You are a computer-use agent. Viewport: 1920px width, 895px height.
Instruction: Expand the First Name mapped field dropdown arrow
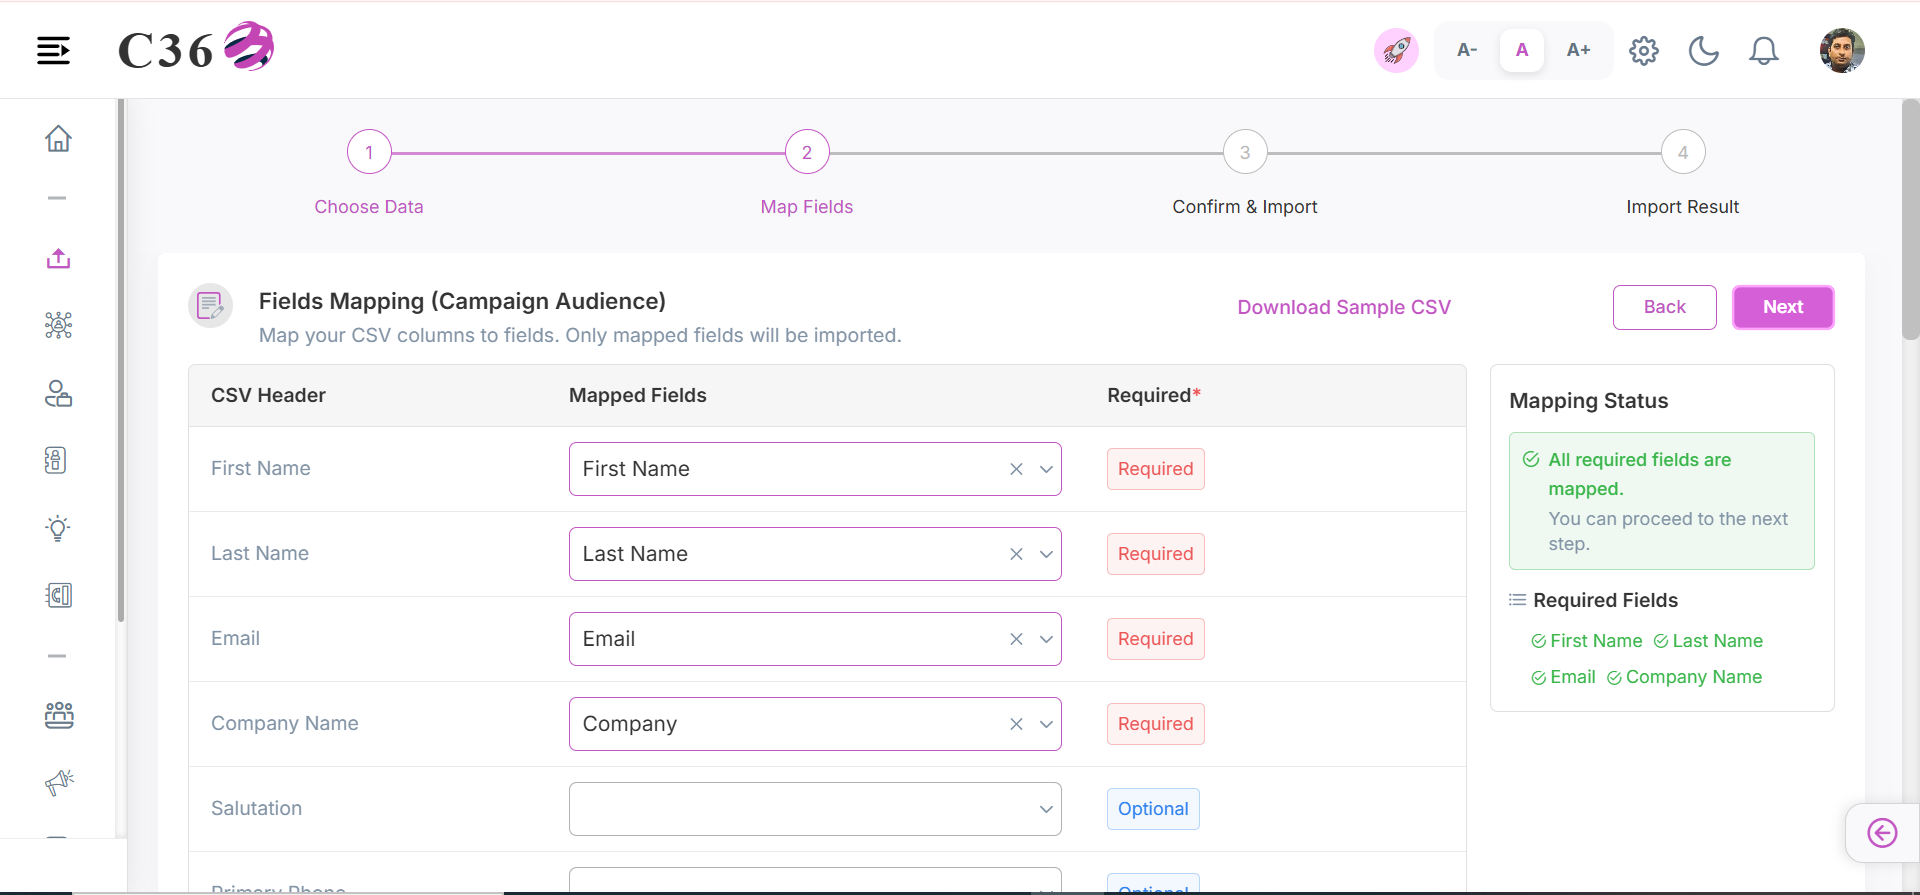click(x=1046, y=469)
